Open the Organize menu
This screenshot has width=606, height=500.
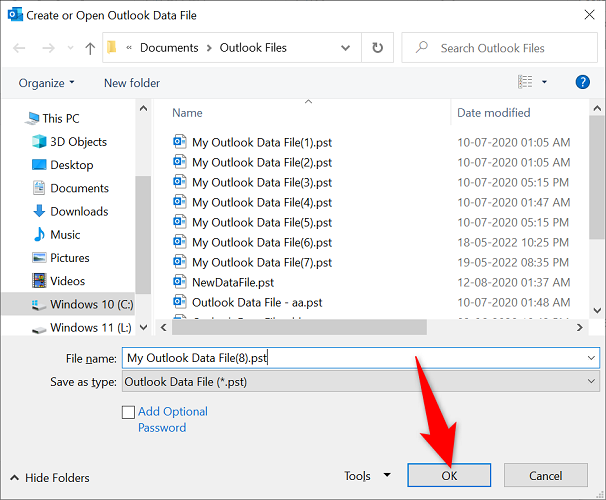point(46,83)
